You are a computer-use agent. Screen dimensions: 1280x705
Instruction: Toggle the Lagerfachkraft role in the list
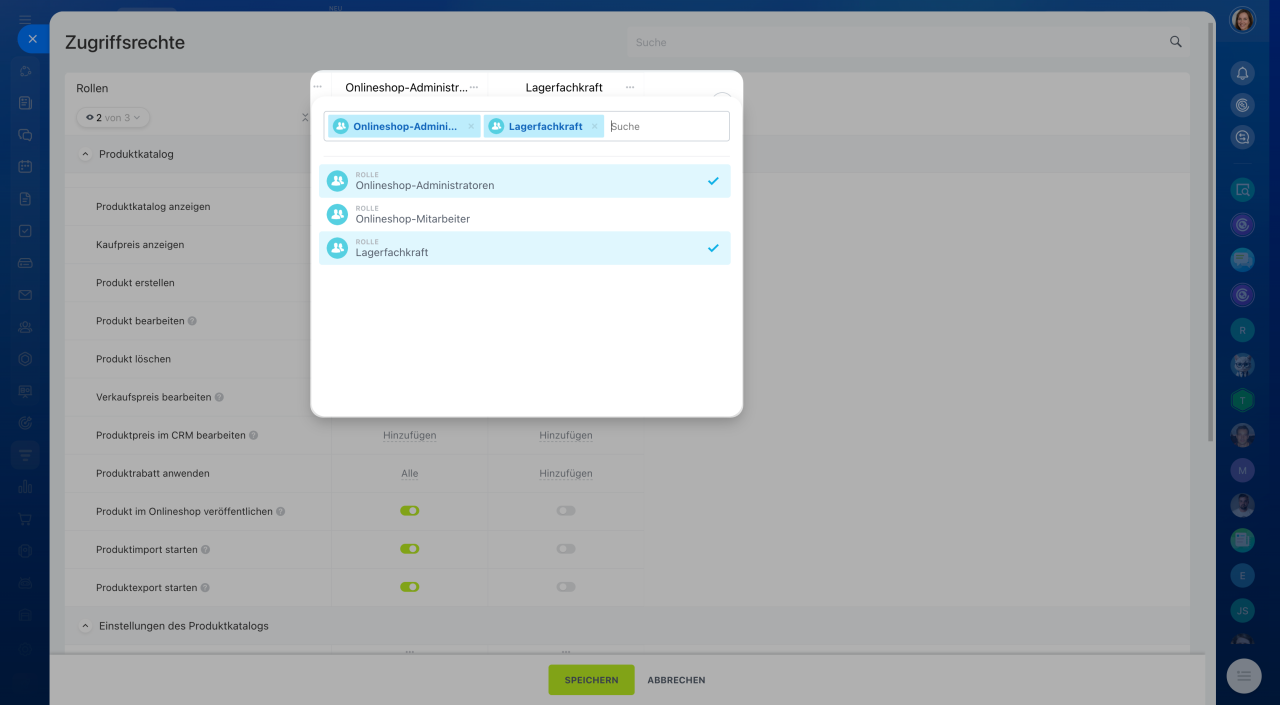click(x=525, y=248)
